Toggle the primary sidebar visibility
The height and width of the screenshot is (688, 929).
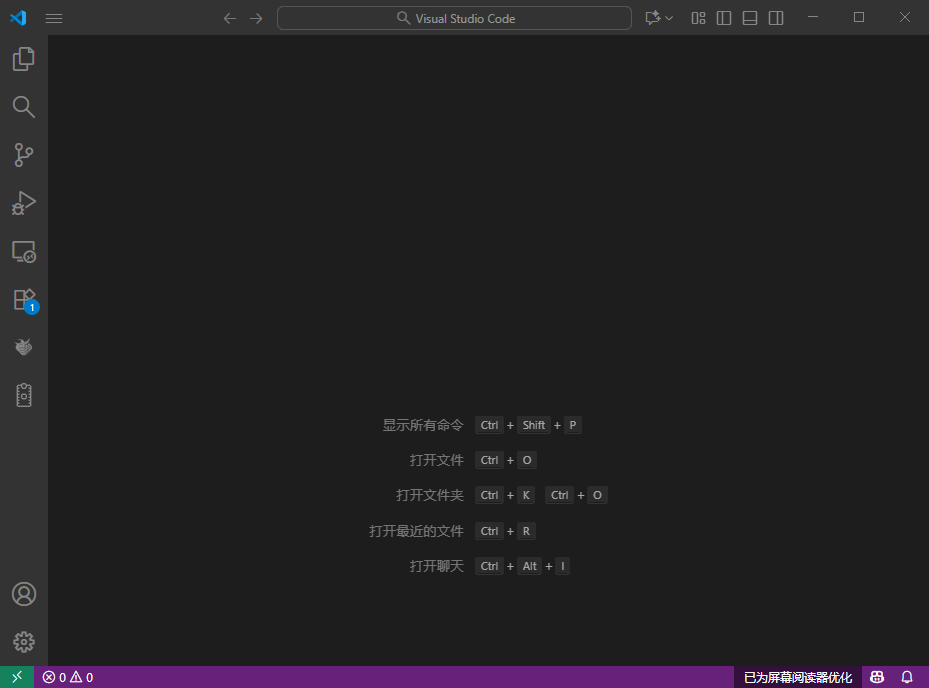pyautogui.click(x=723, y=17)
